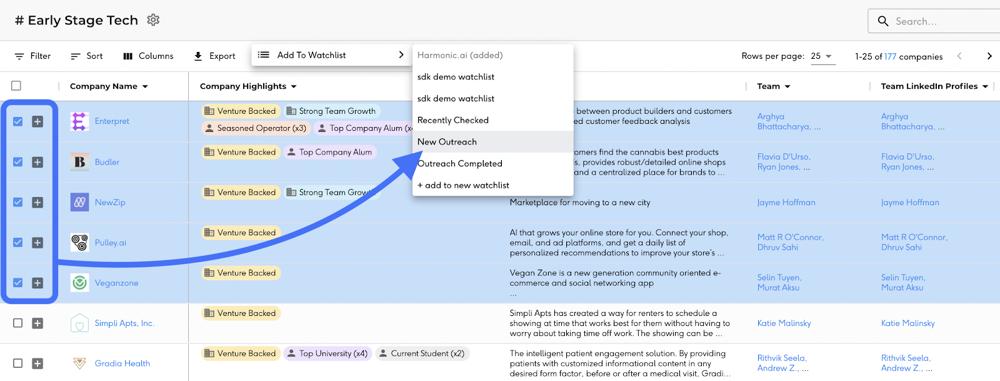Open the Pulley.ai company link
The image size is (1000, 381).
(x=110, y=243)
